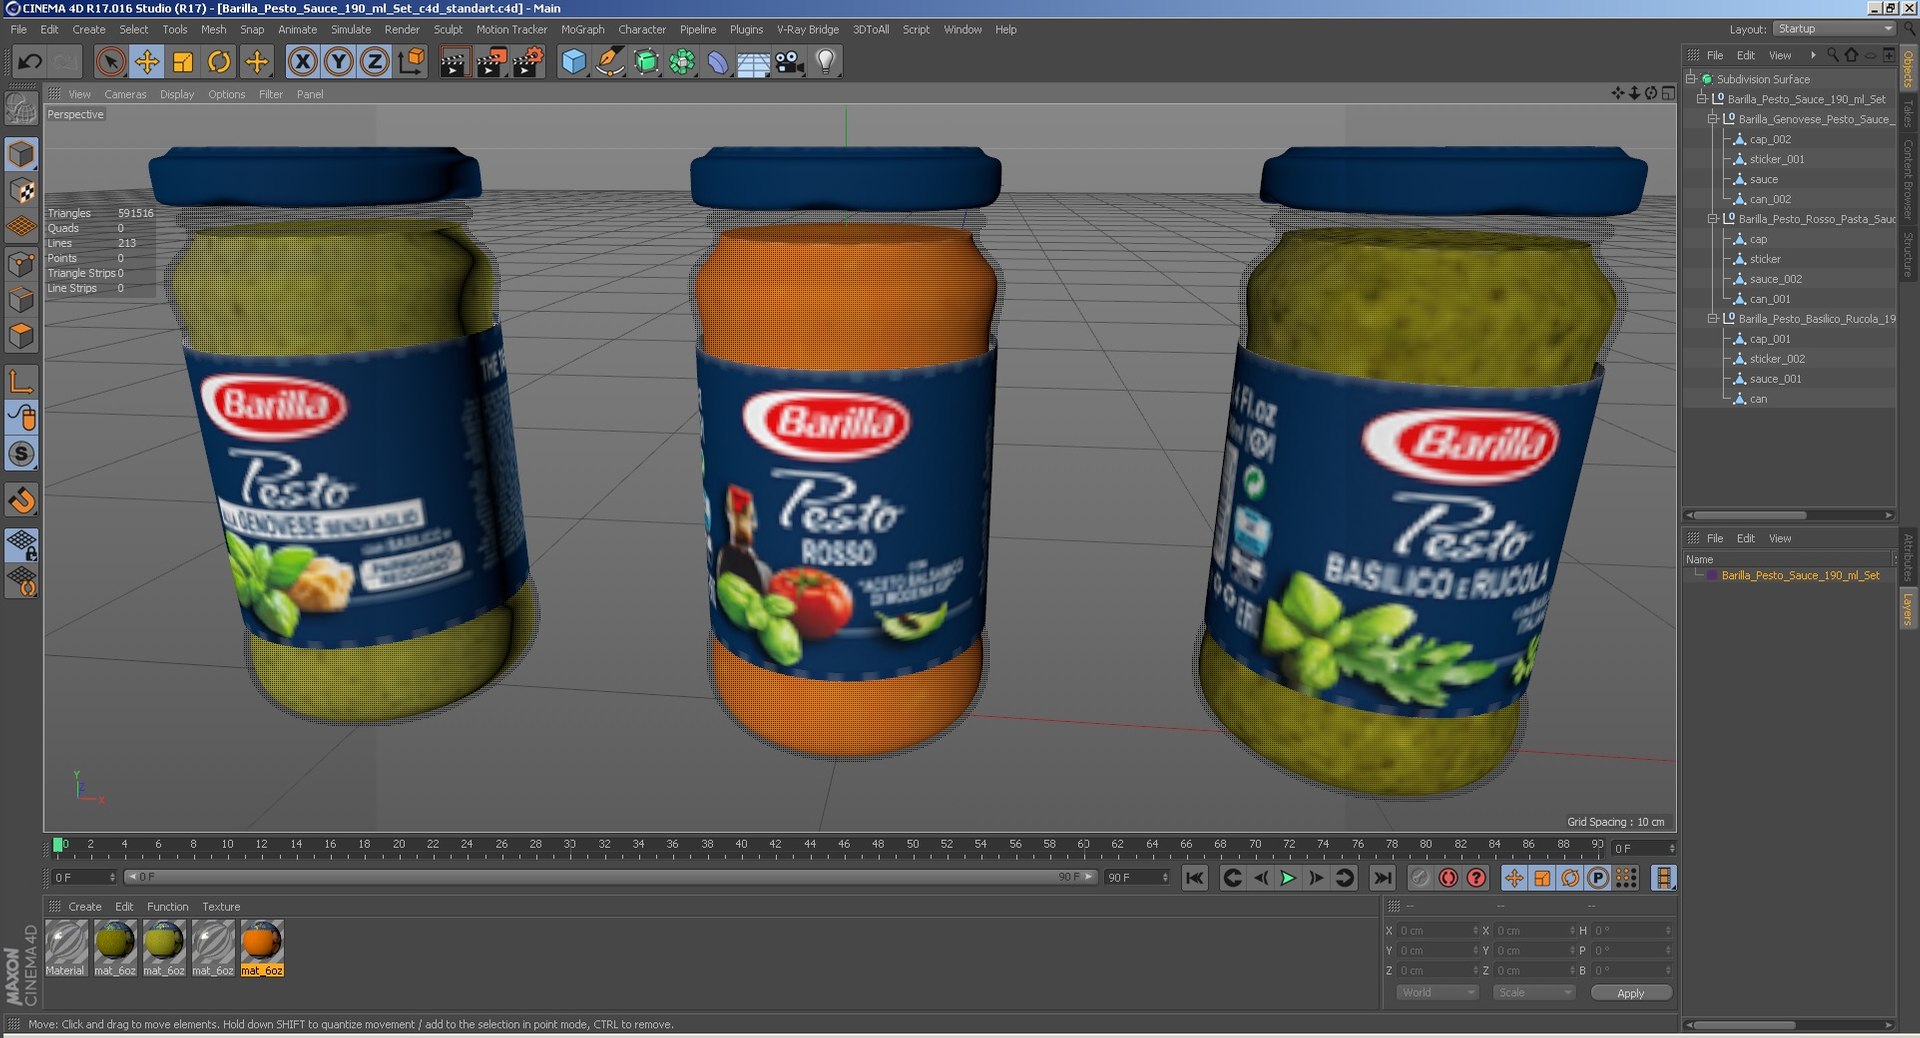Go to start of animation
This screenshot has width=1920, height=1038.
click(1194, 878)
